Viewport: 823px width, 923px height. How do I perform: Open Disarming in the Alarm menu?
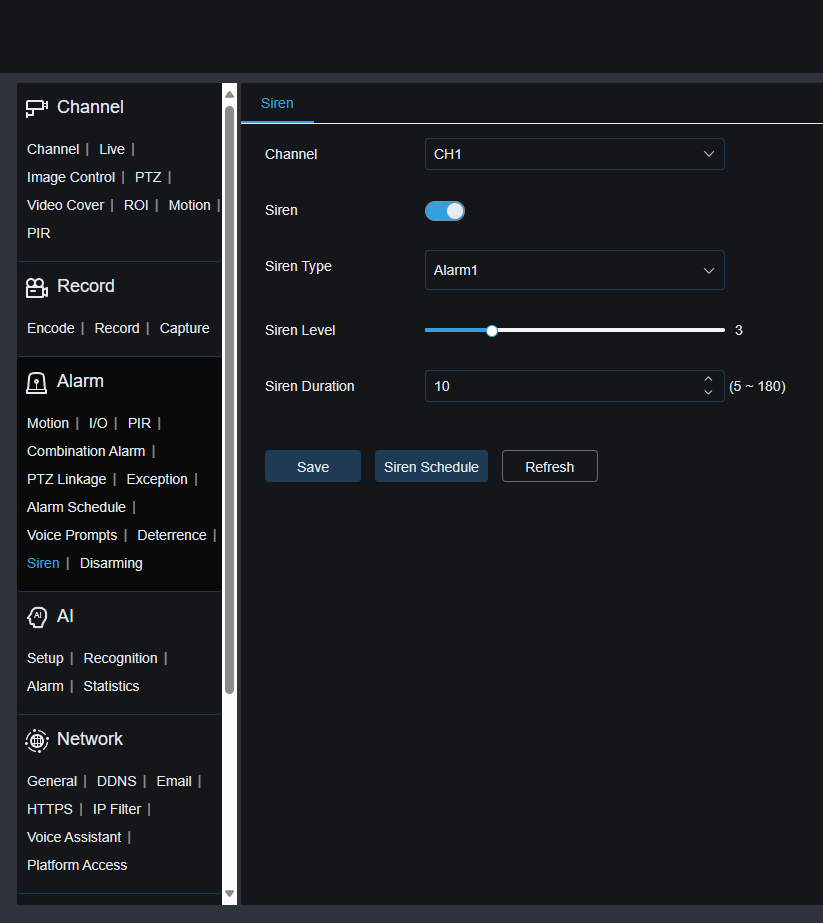click(x=111, y=563)
